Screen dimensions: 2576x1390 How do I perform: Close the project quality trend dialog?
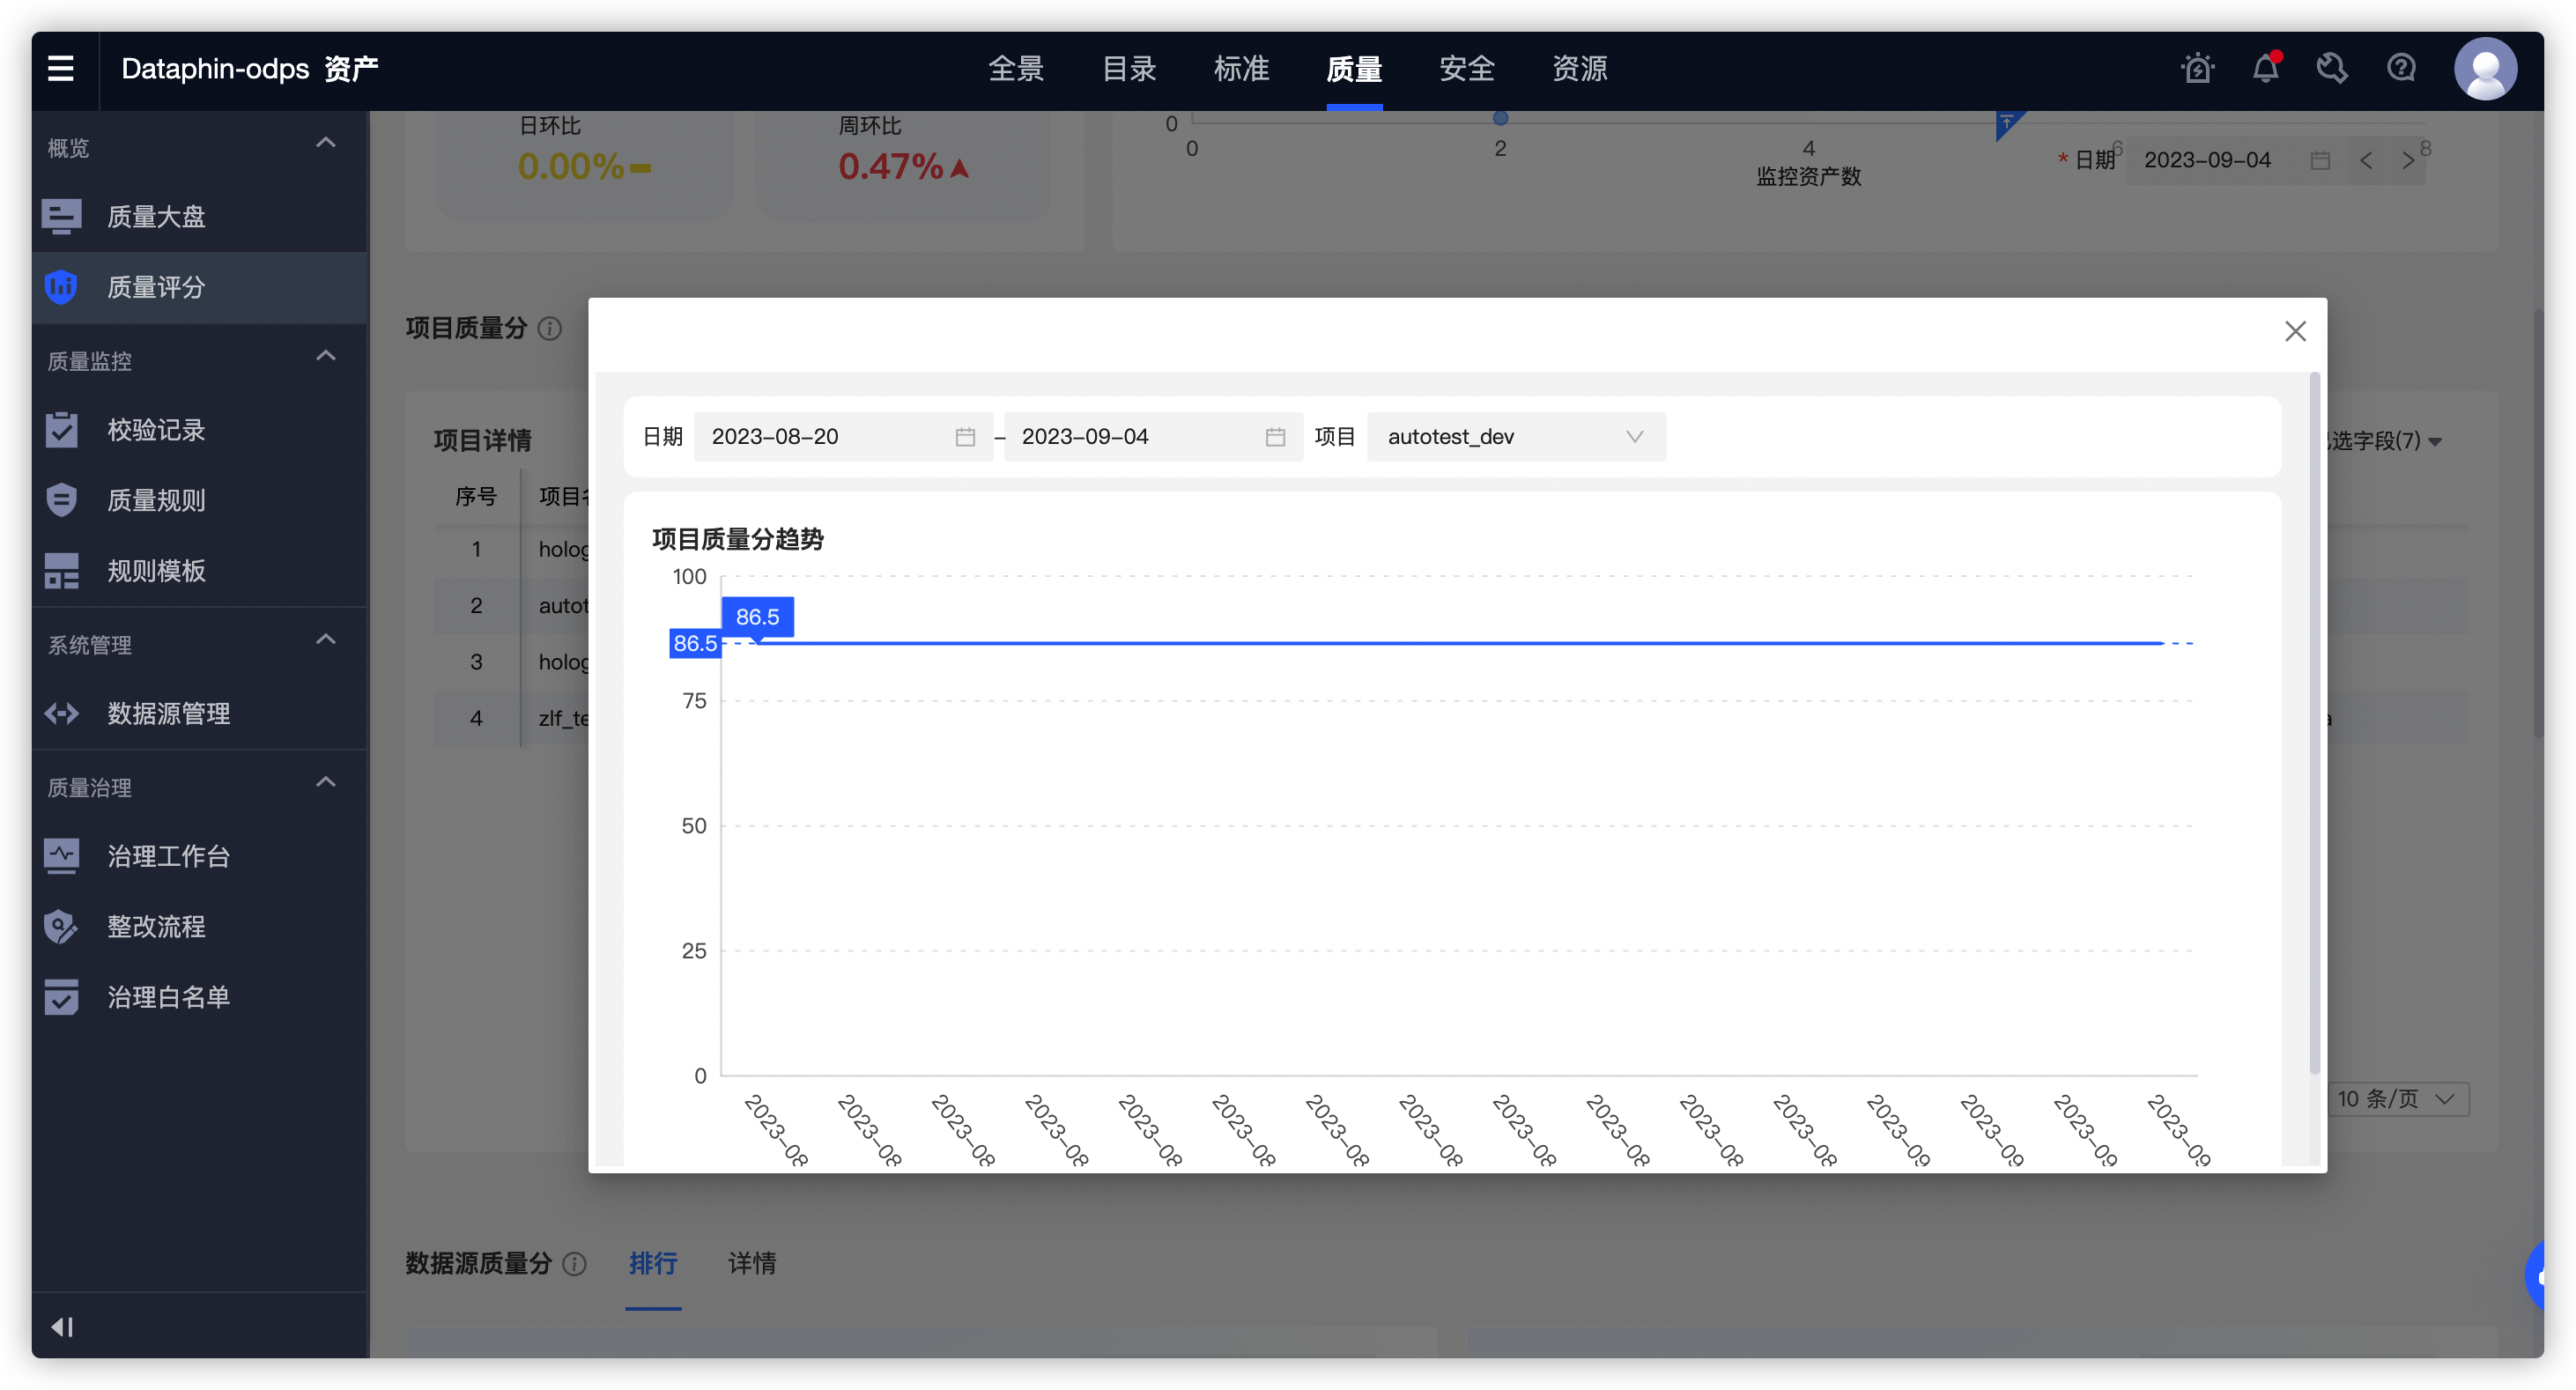2295,330
